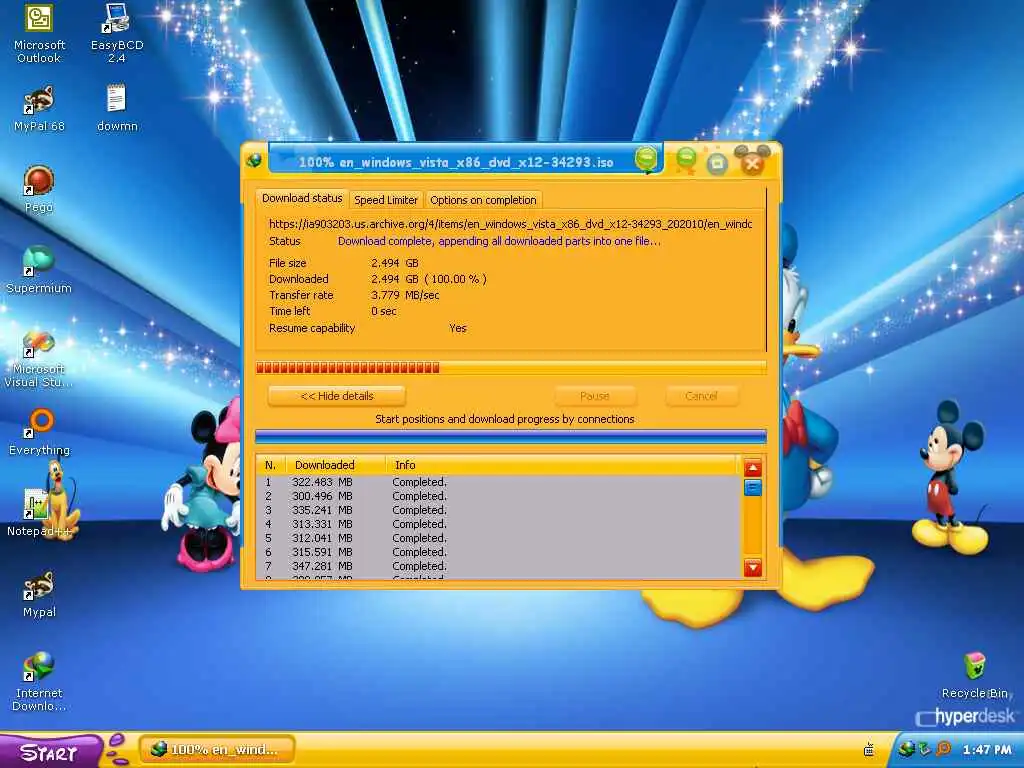Minimize the download dialog with the green button
Viewport: 1024px width, 768px height.
[686, 159]
